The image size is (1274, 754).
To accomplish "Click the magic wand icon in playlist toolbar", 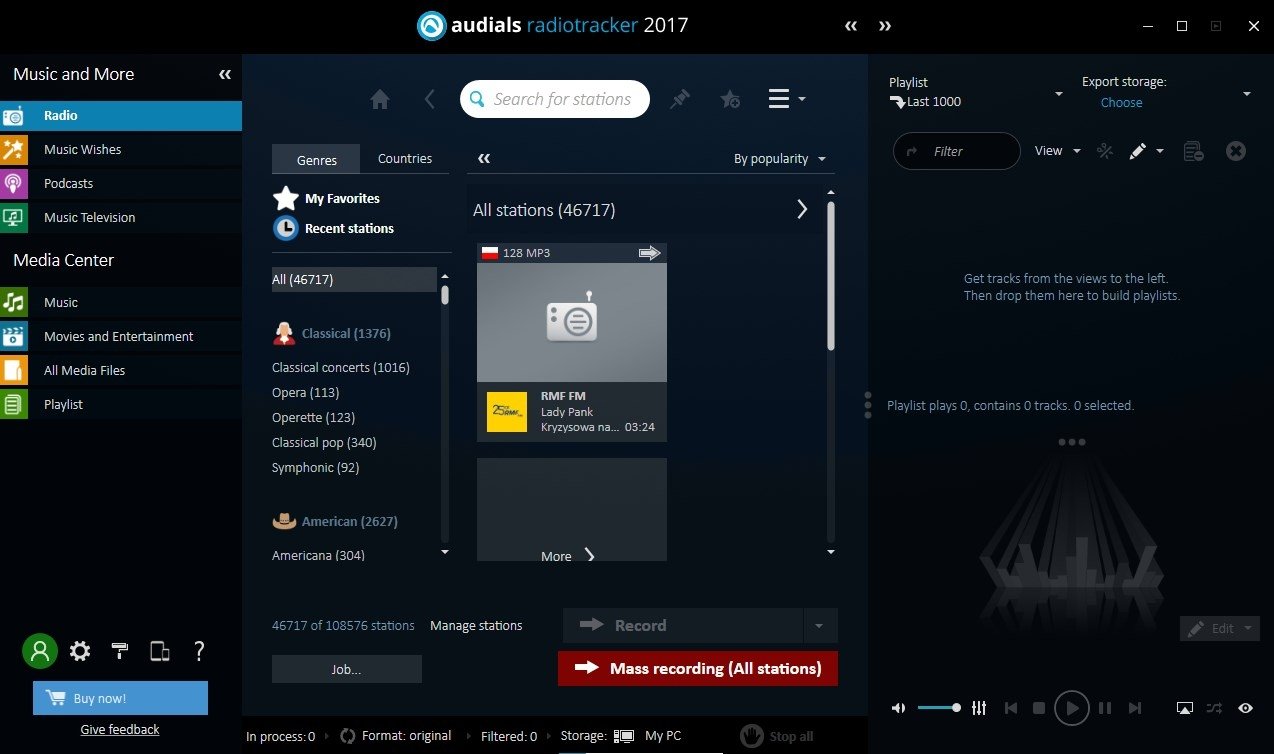I will (1105, 151).
